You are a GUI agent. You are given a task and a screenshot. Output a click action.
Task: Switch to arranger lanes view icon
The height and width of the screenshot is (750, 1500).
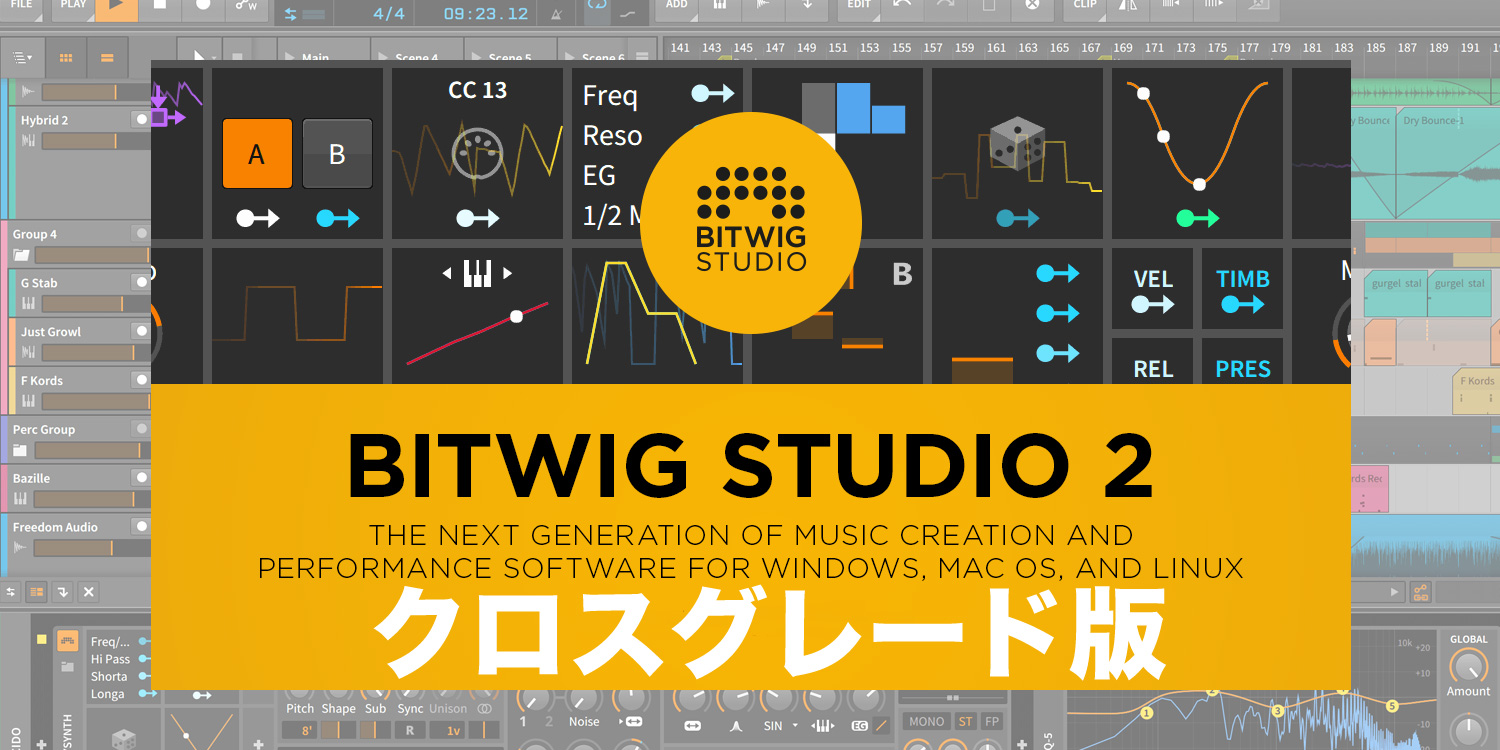coord(107,58)
